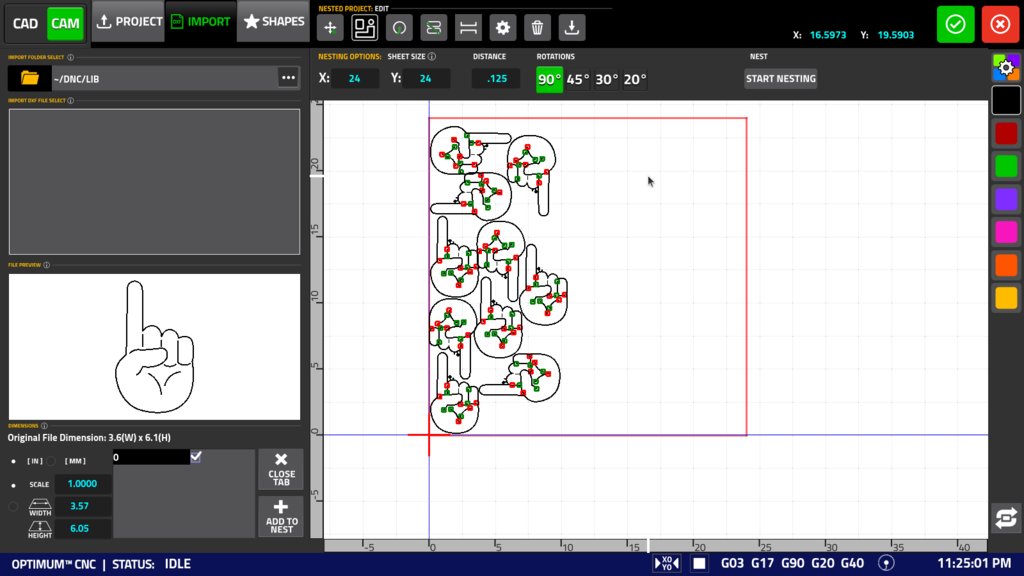Image resolution: width=1024 pixels, height=576 pixels.
Task: Click ADD TO NEST button
Action: pos(281,517)
